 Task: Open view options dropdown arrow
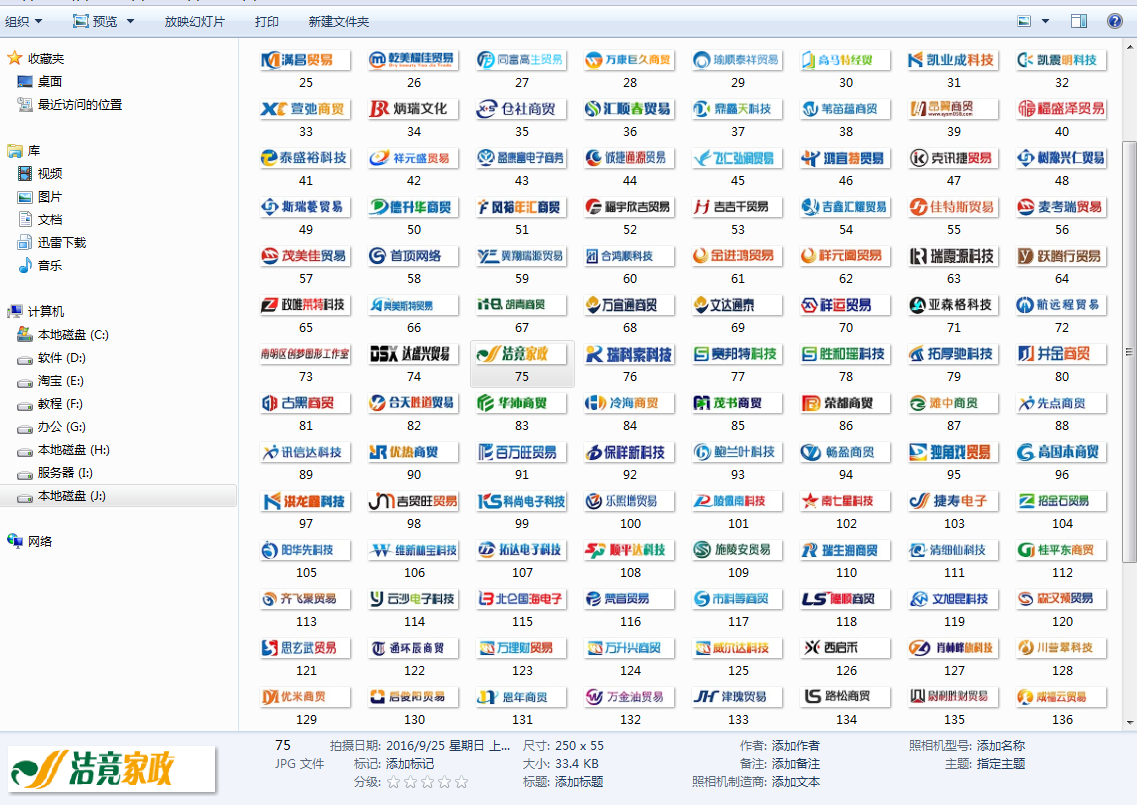pos(1045,21)
